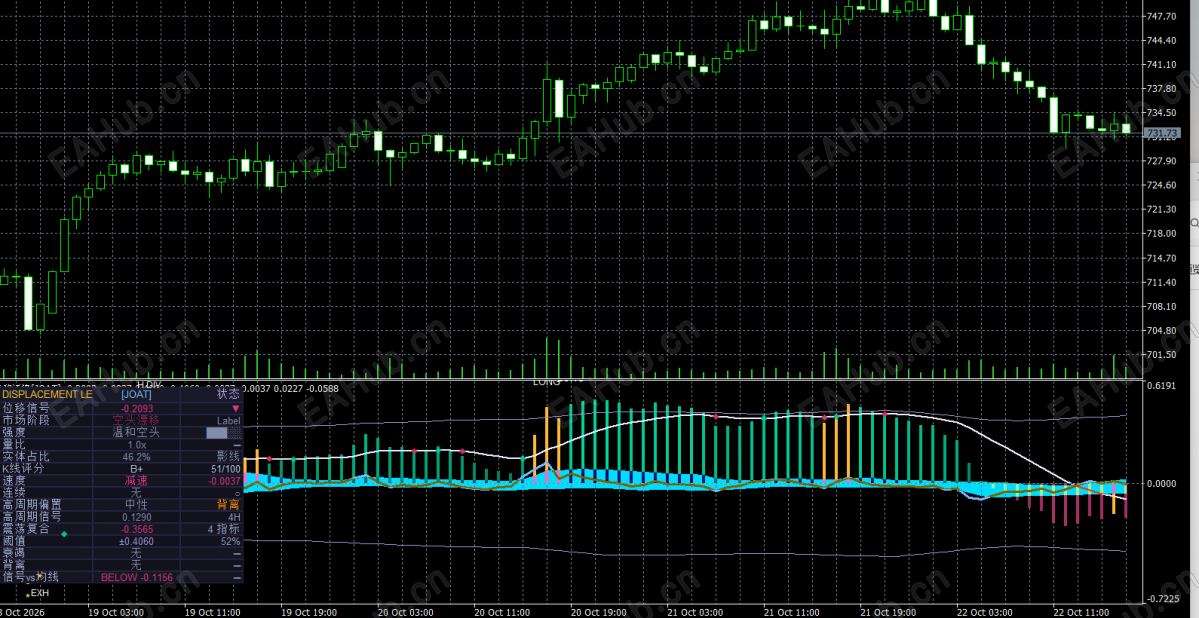The image size is (1199, 618).
Task: Click the DISPLACEMENT LE panel title
Action: (x=47, y=395)
